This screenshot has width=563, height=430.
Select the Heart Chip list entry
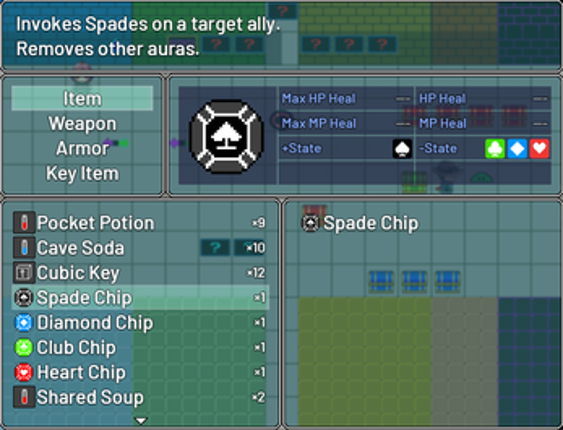[x=140, y=372]
